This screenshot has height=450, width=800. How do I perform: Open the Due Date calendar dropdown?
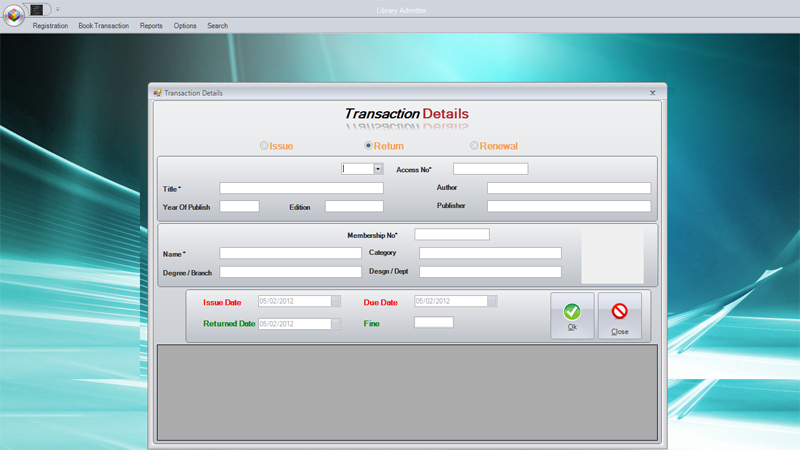(x=492, y=302)
